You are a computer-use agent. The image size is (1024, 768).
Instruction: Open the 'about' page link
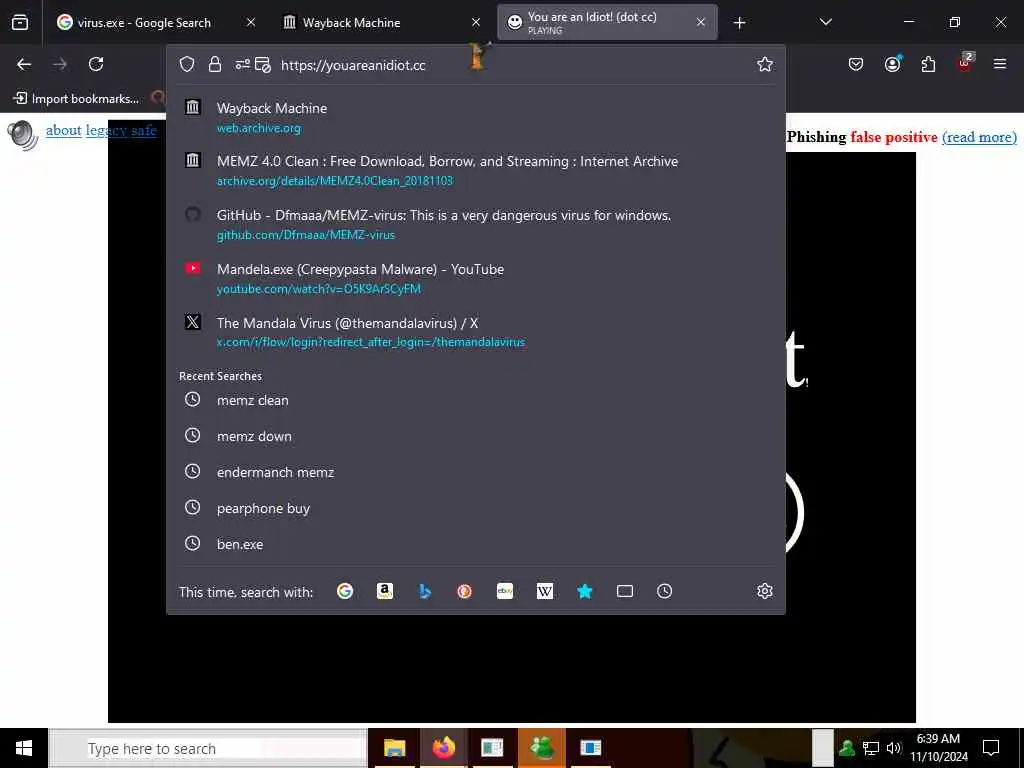[63, 131]
